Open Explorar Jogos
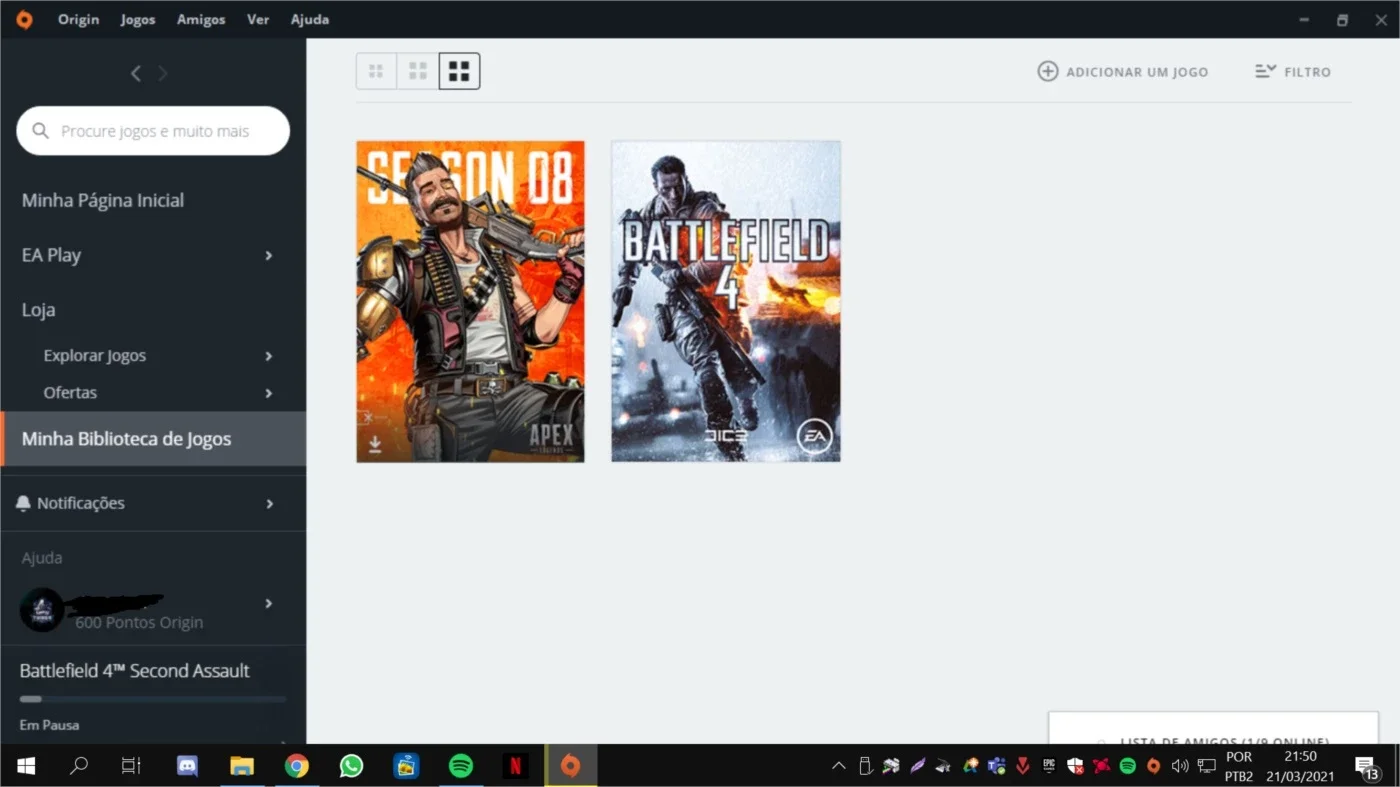The image size is (1400, 787). (95, 356)
